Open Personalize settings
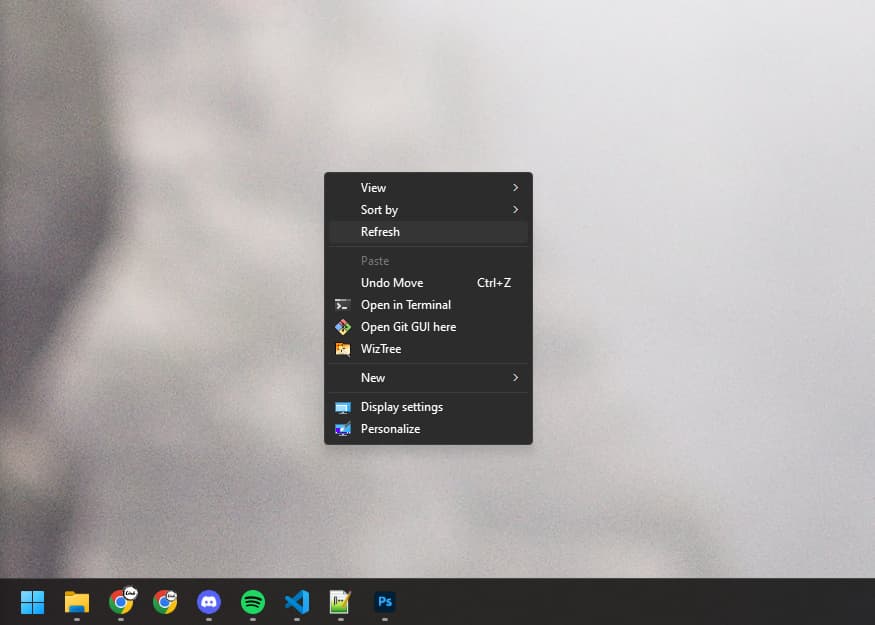This screenshot has height=625, width=875. (390, 428)
